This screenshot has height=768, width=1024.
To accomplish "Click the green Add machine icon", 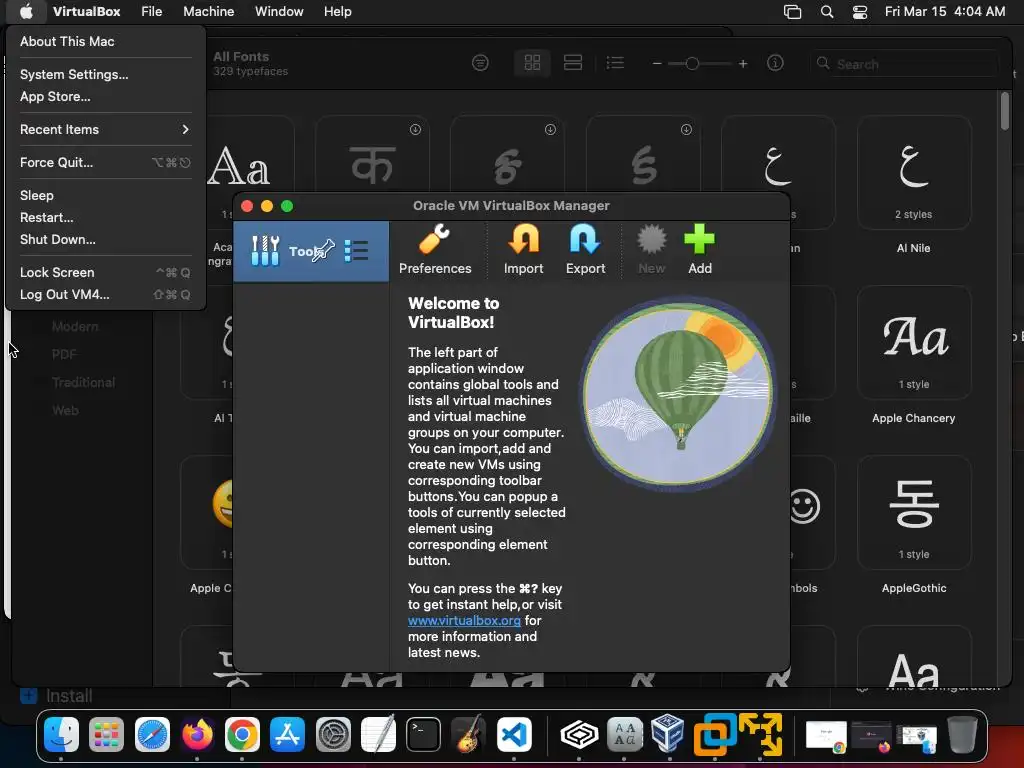I will click(x=699, y=249).
